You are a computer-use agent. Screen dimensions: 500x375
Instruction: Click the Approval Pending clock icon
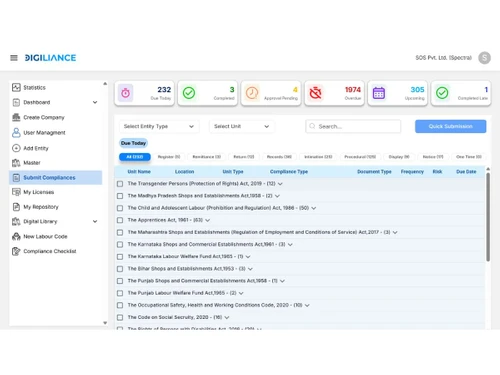(252, 93)
